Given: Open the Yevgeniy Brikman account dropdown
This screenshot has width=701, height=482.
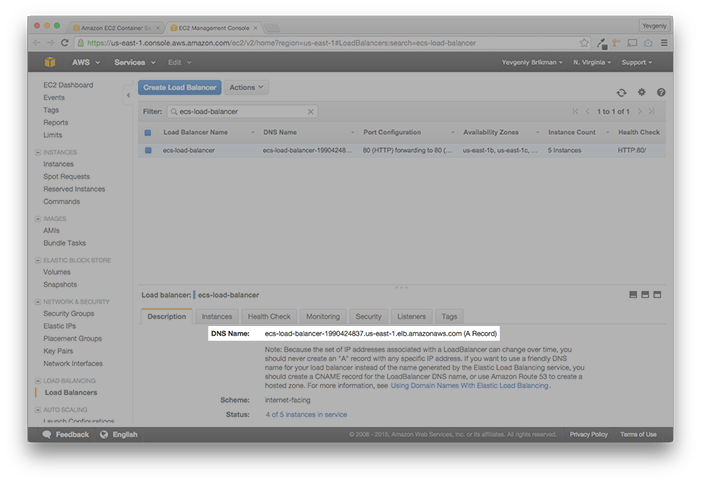Looking at the screenshot, I should pos(532,62).
